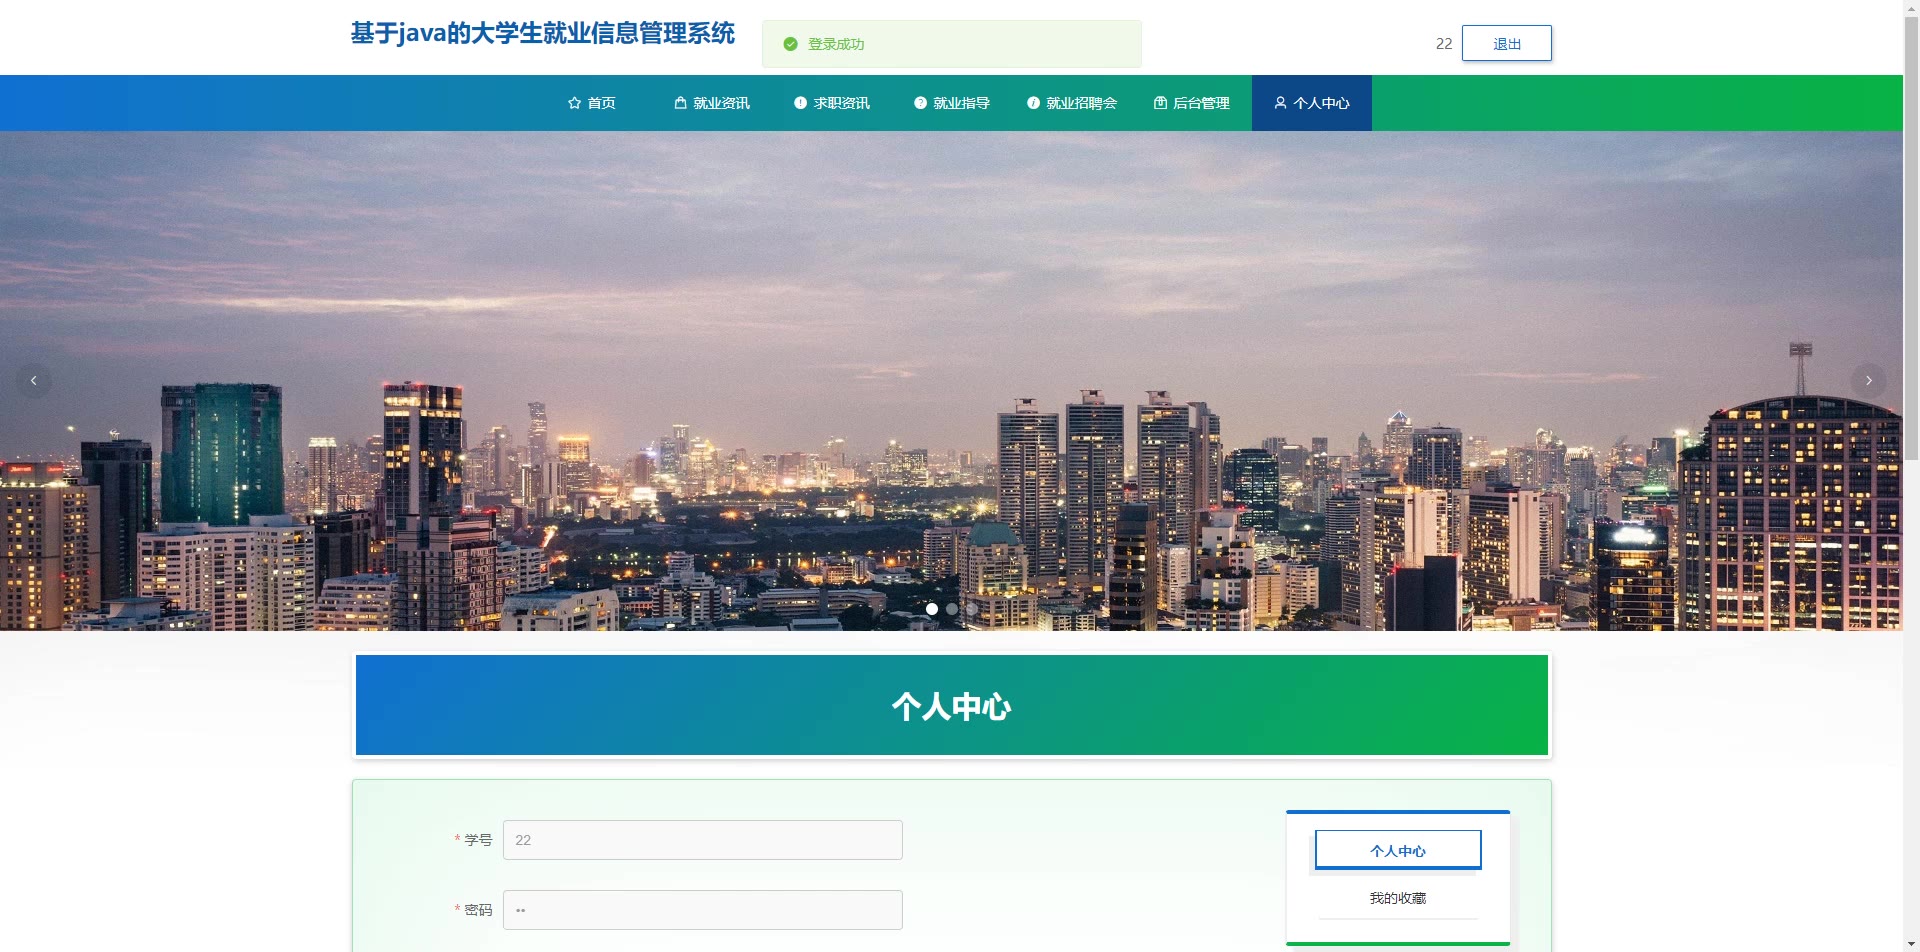Screen dimensions: 1920x952
Task: Click the star icon beside 首页
Action: [574, 103]
